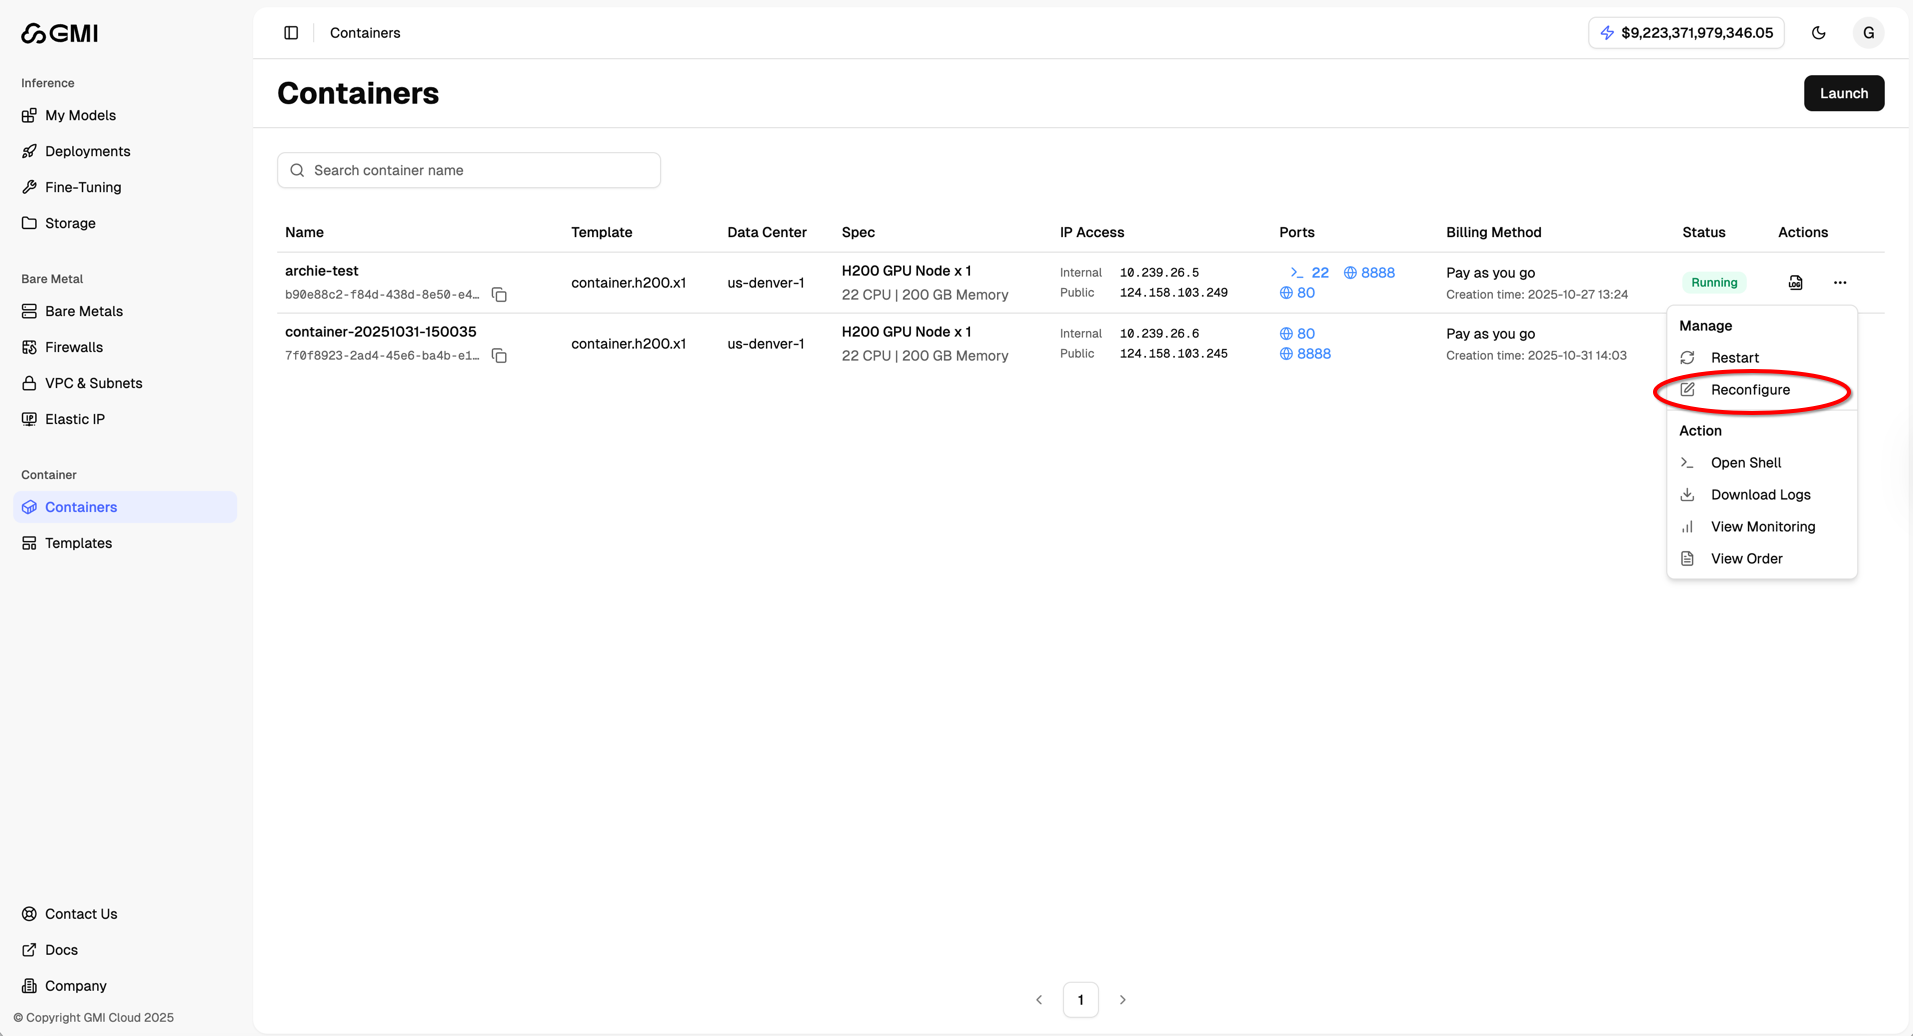Open port 80 of container-20251031-150035

tap(1297, 334)
